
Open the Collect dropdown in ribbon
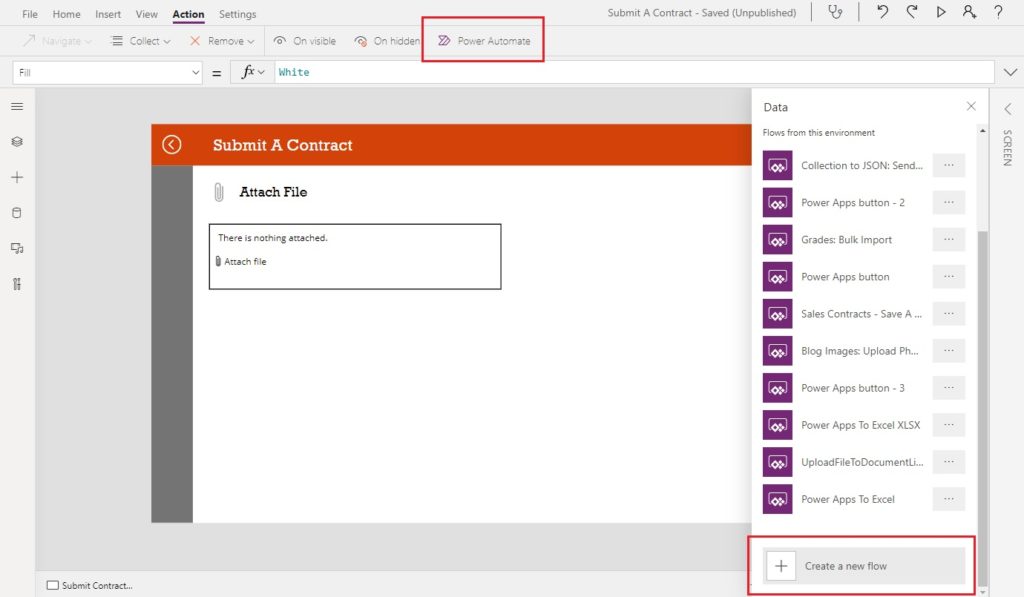point(141,41)
